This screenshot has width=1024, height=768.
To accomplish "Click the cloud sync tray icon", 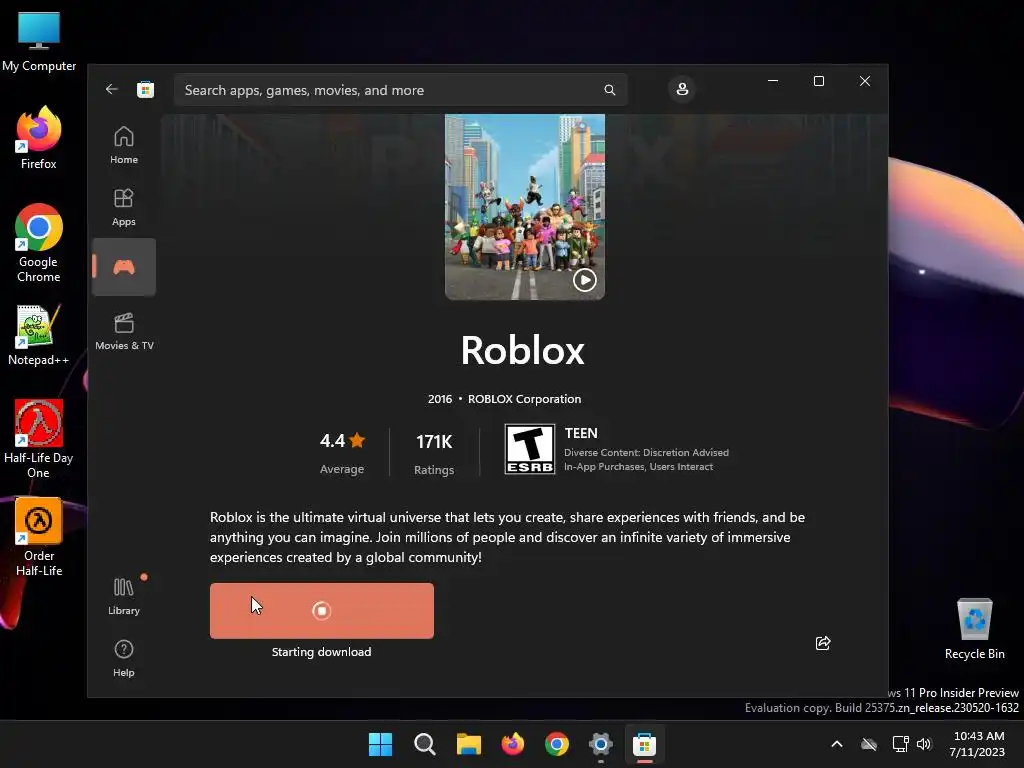I will pos(869,744).
